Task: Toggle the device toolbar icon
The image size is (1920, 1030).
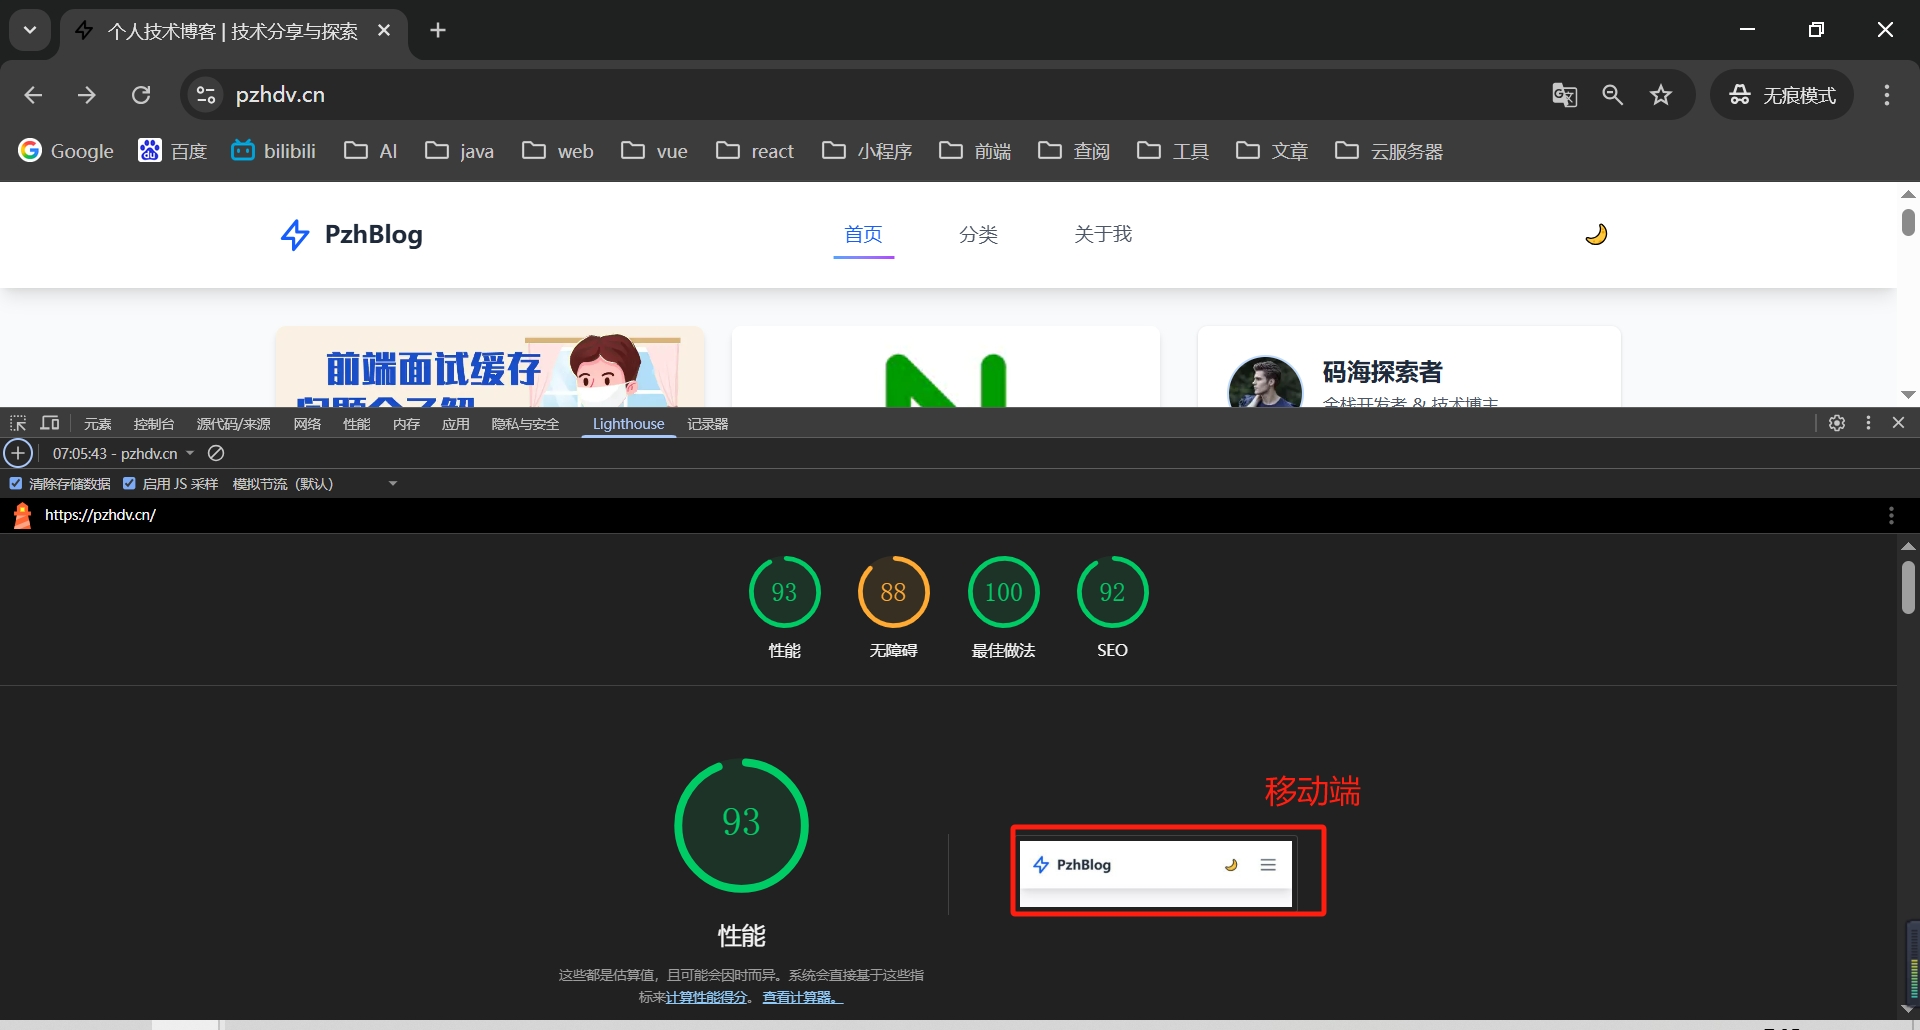Action: [50, 424]
